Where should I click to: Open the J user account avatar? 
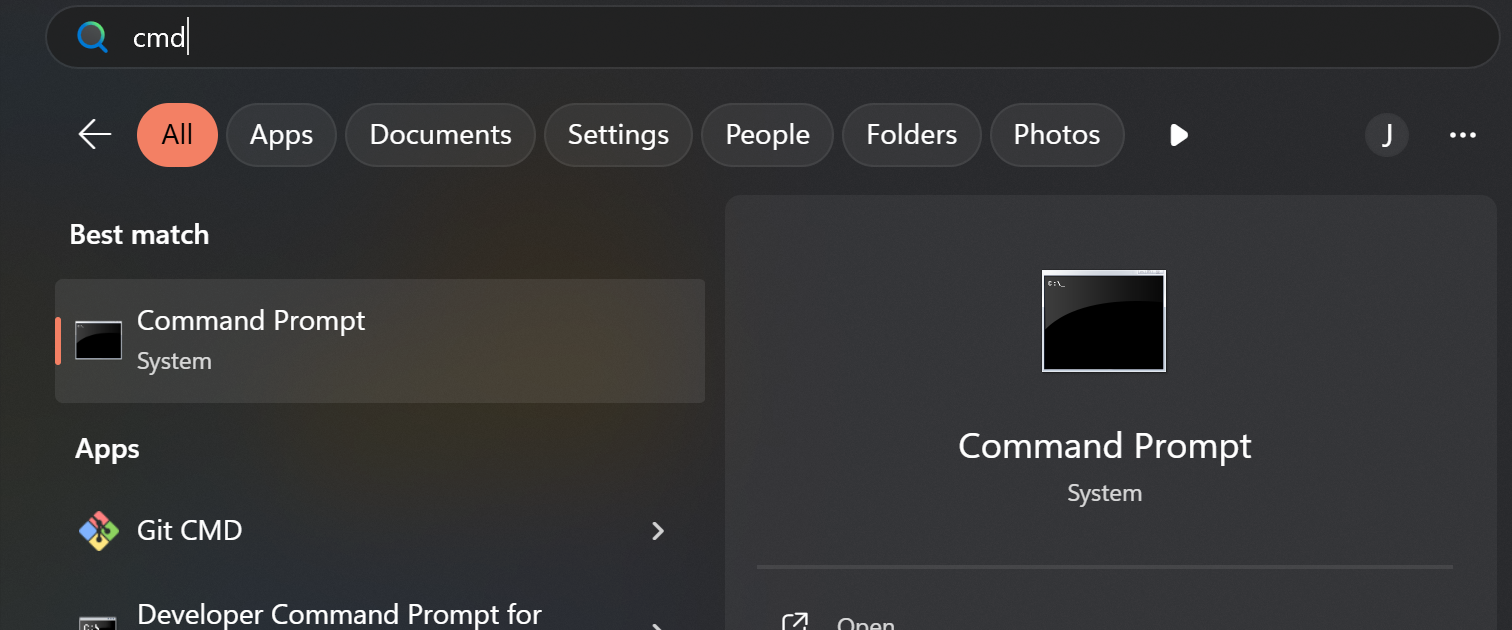(1387, 134)
